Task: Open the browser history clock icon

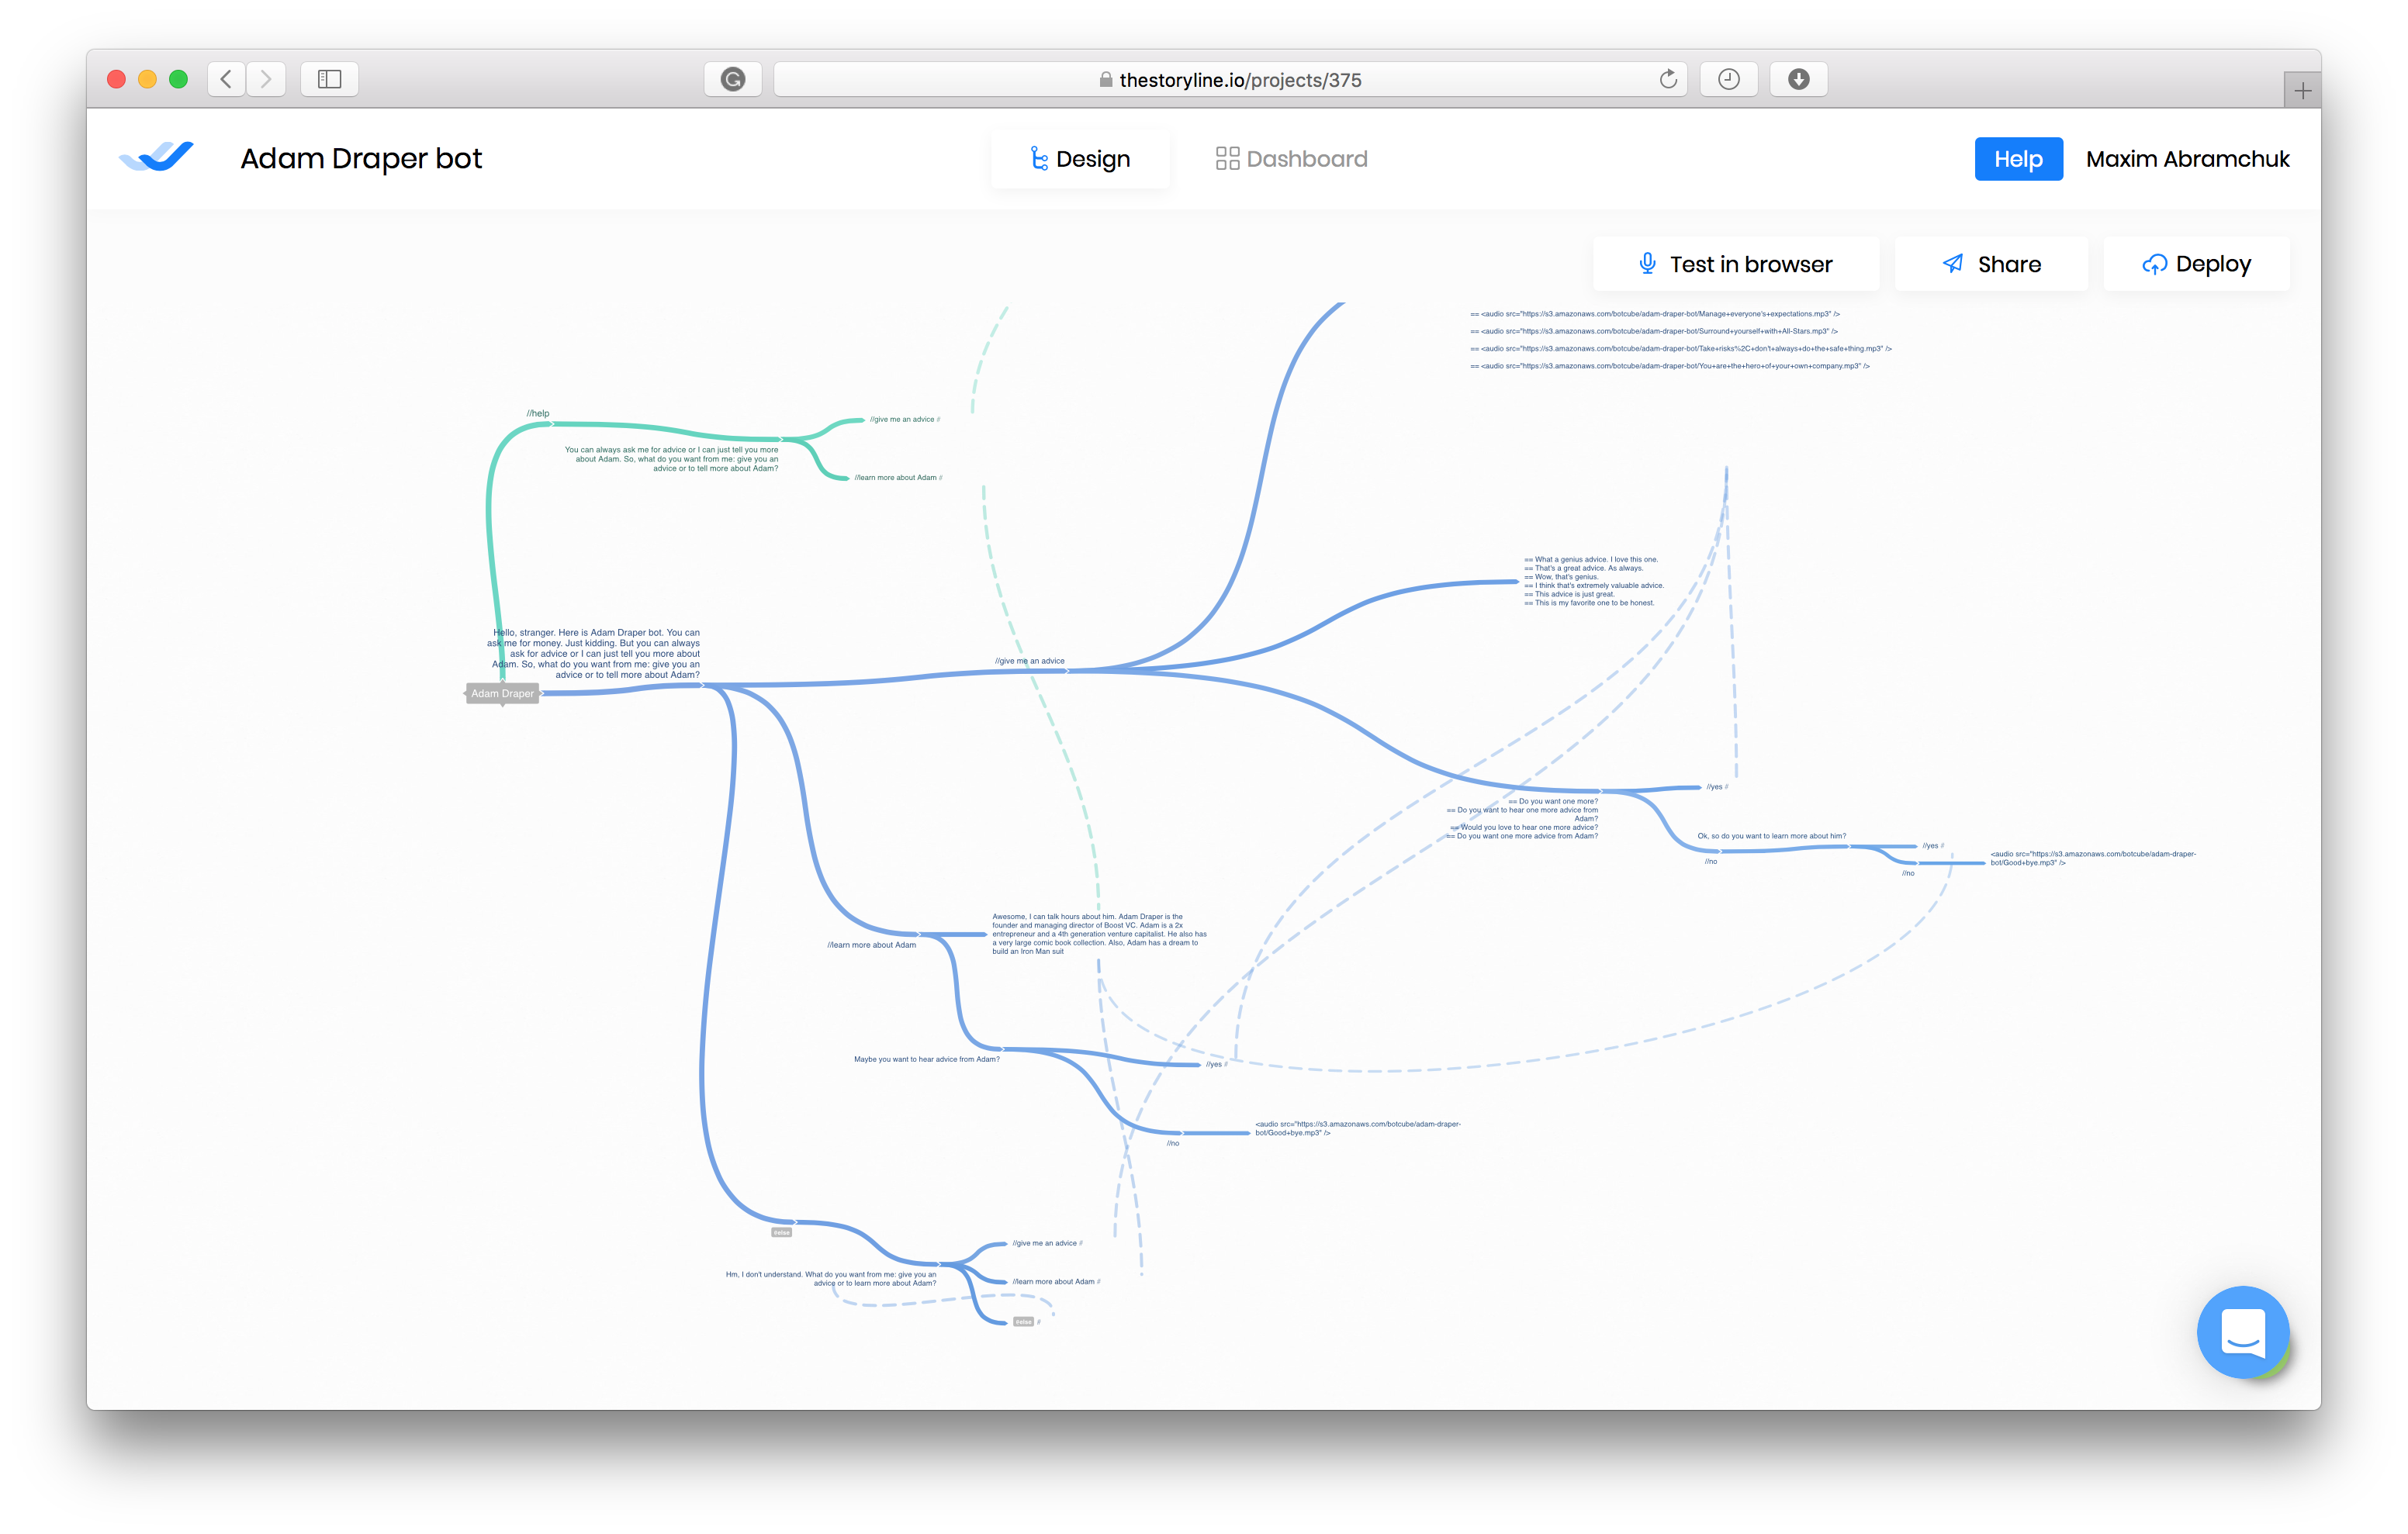Action: (x=1728, y=79)
